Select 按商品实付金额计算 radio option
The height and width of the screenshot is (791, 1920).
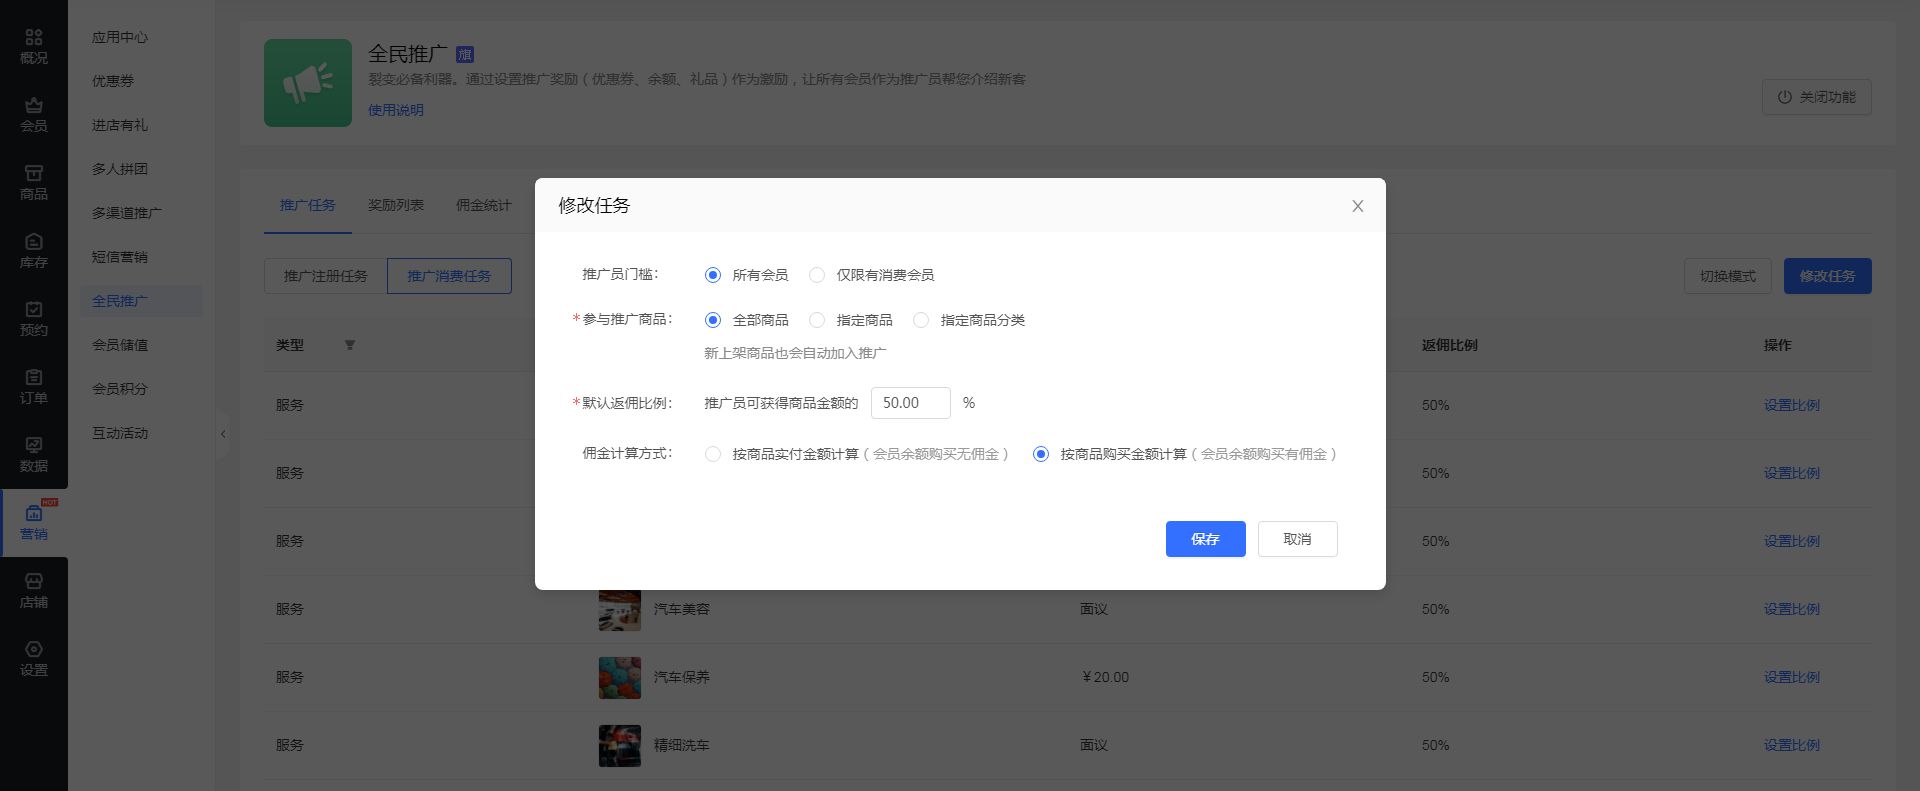(713, 454)
